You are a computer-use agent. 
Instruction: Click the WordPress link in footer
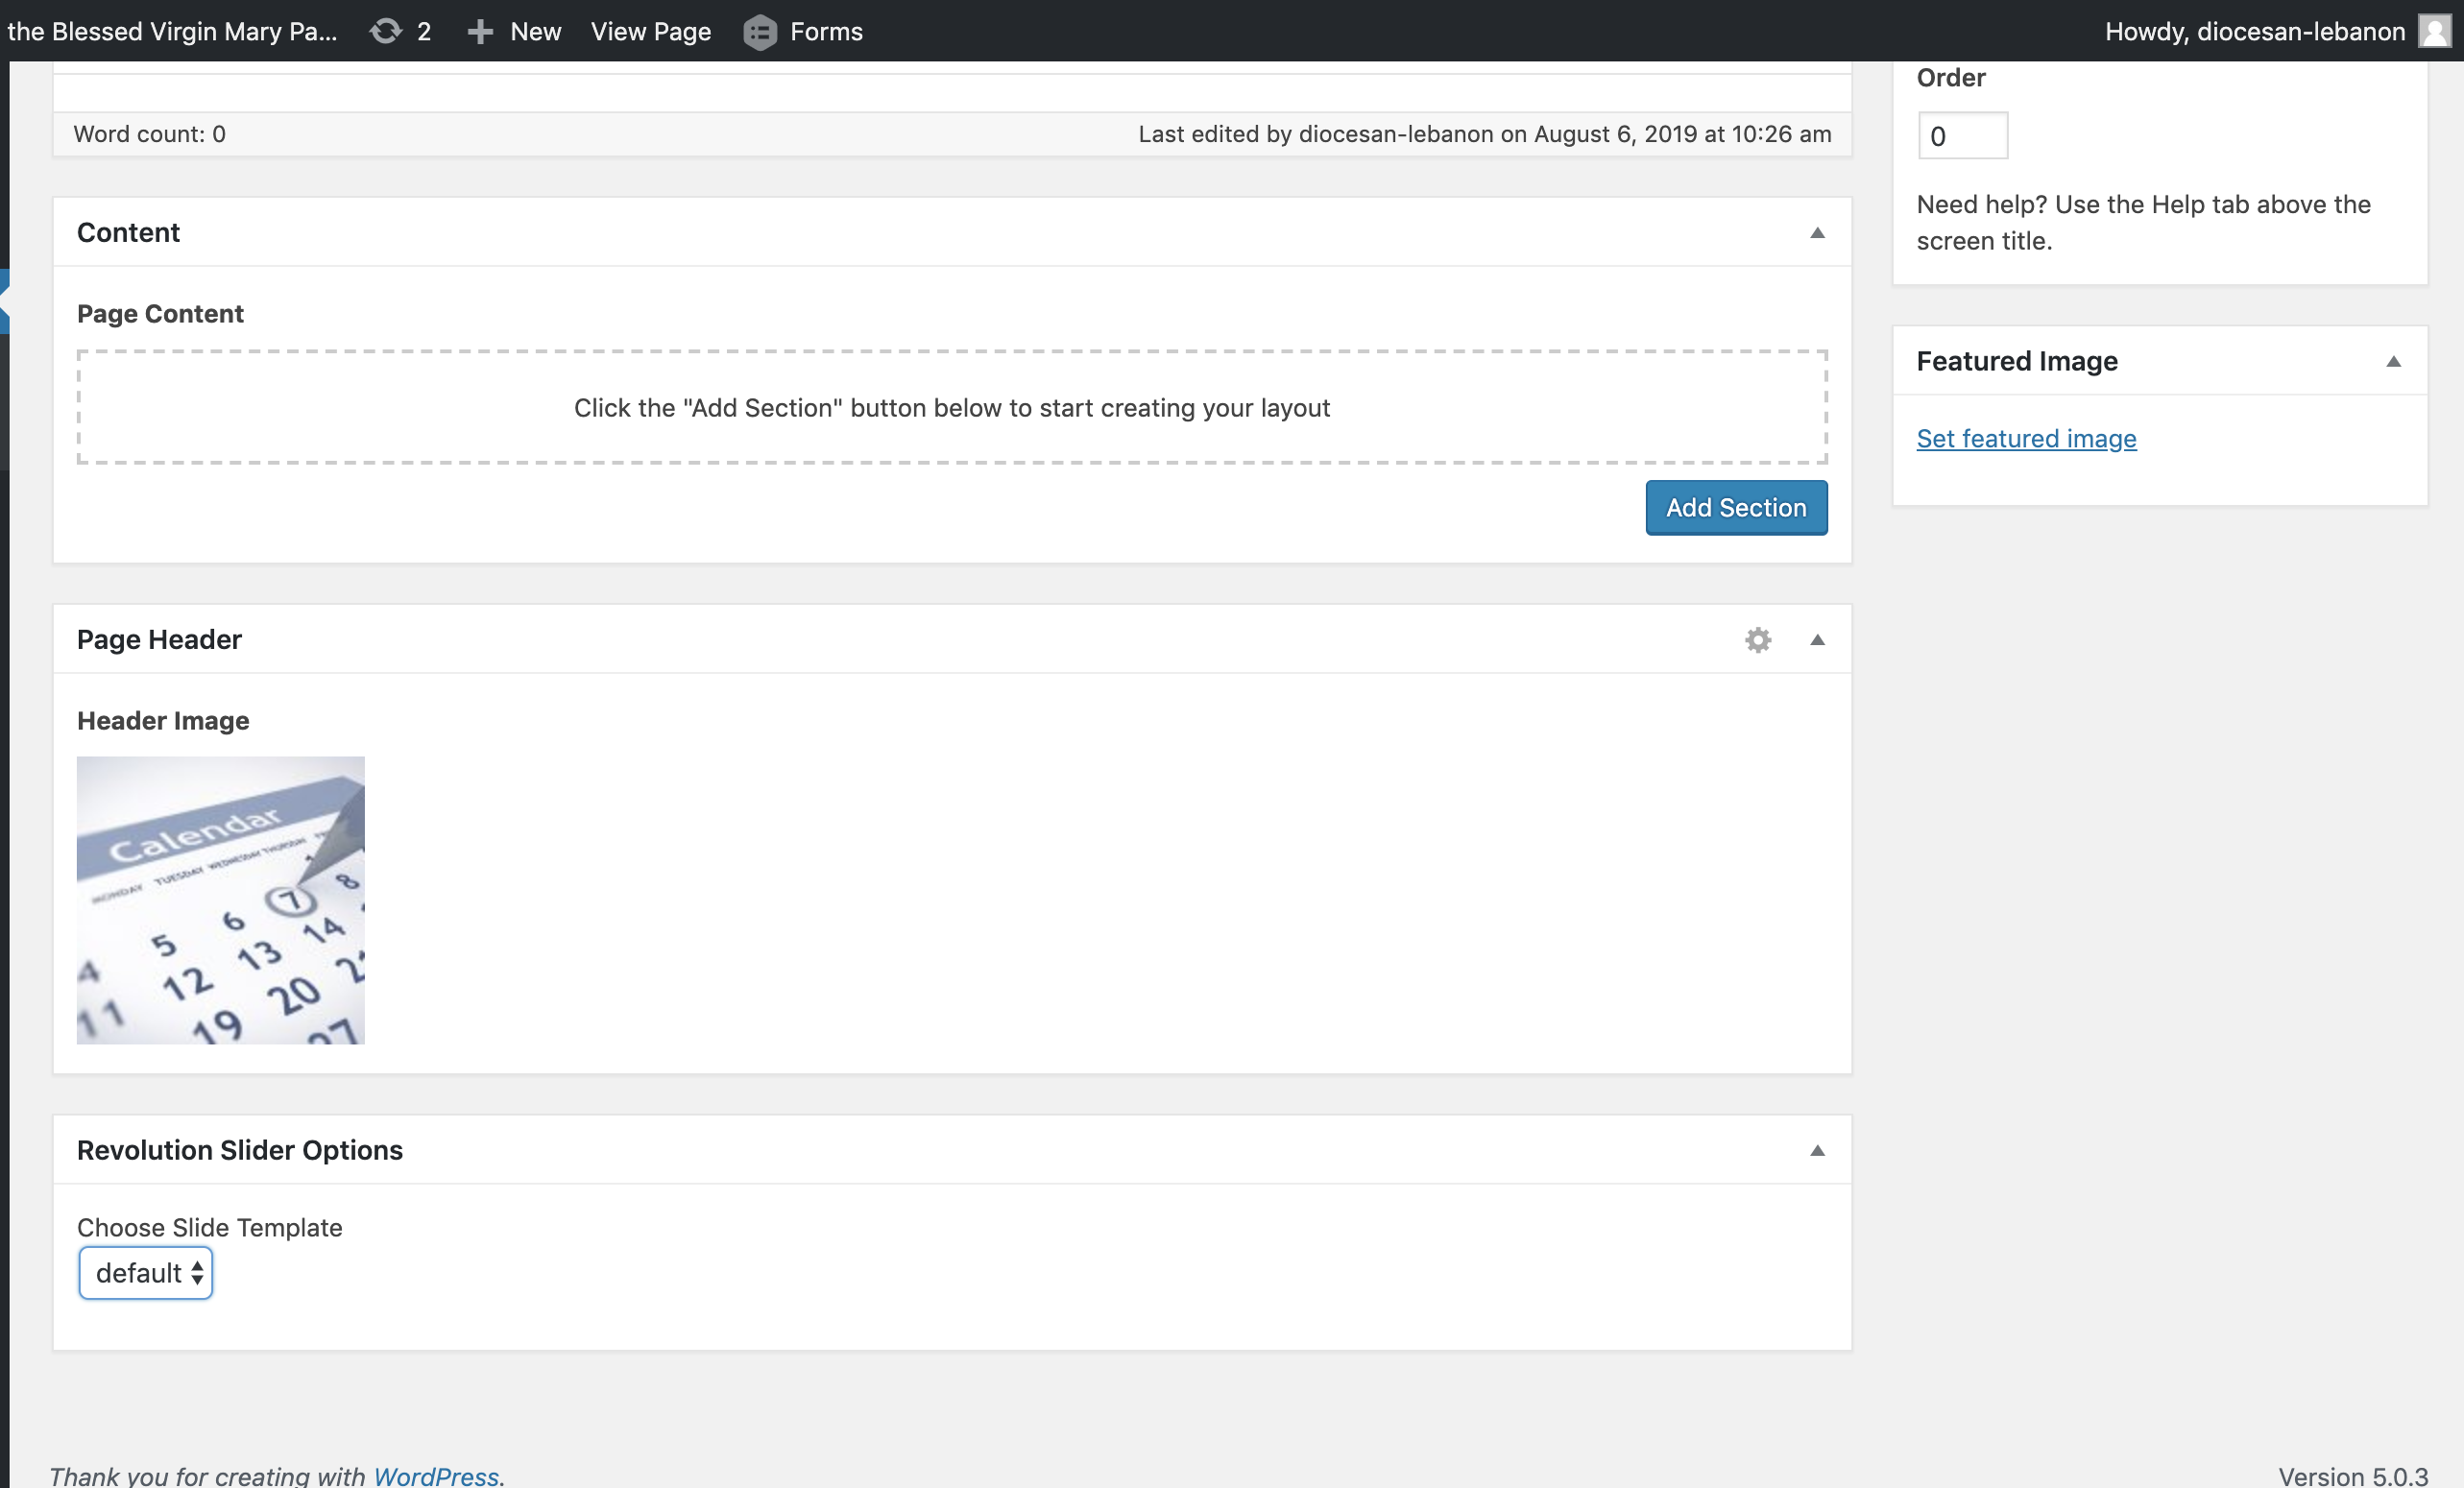point(435,1475)
